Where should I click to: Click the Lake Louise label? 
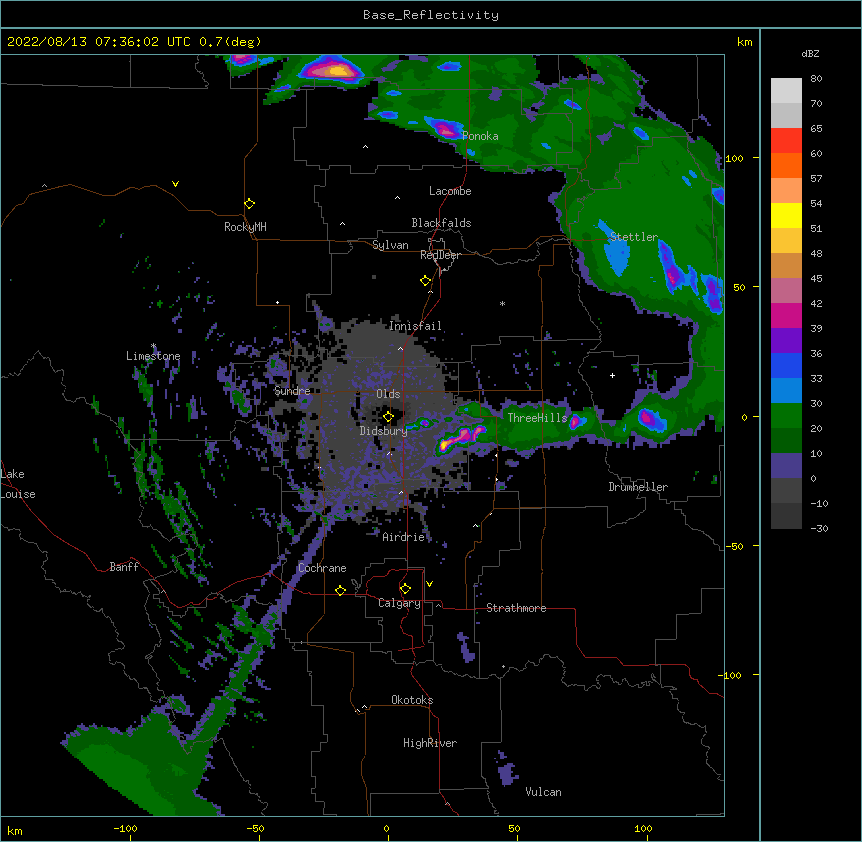(18, 484)
